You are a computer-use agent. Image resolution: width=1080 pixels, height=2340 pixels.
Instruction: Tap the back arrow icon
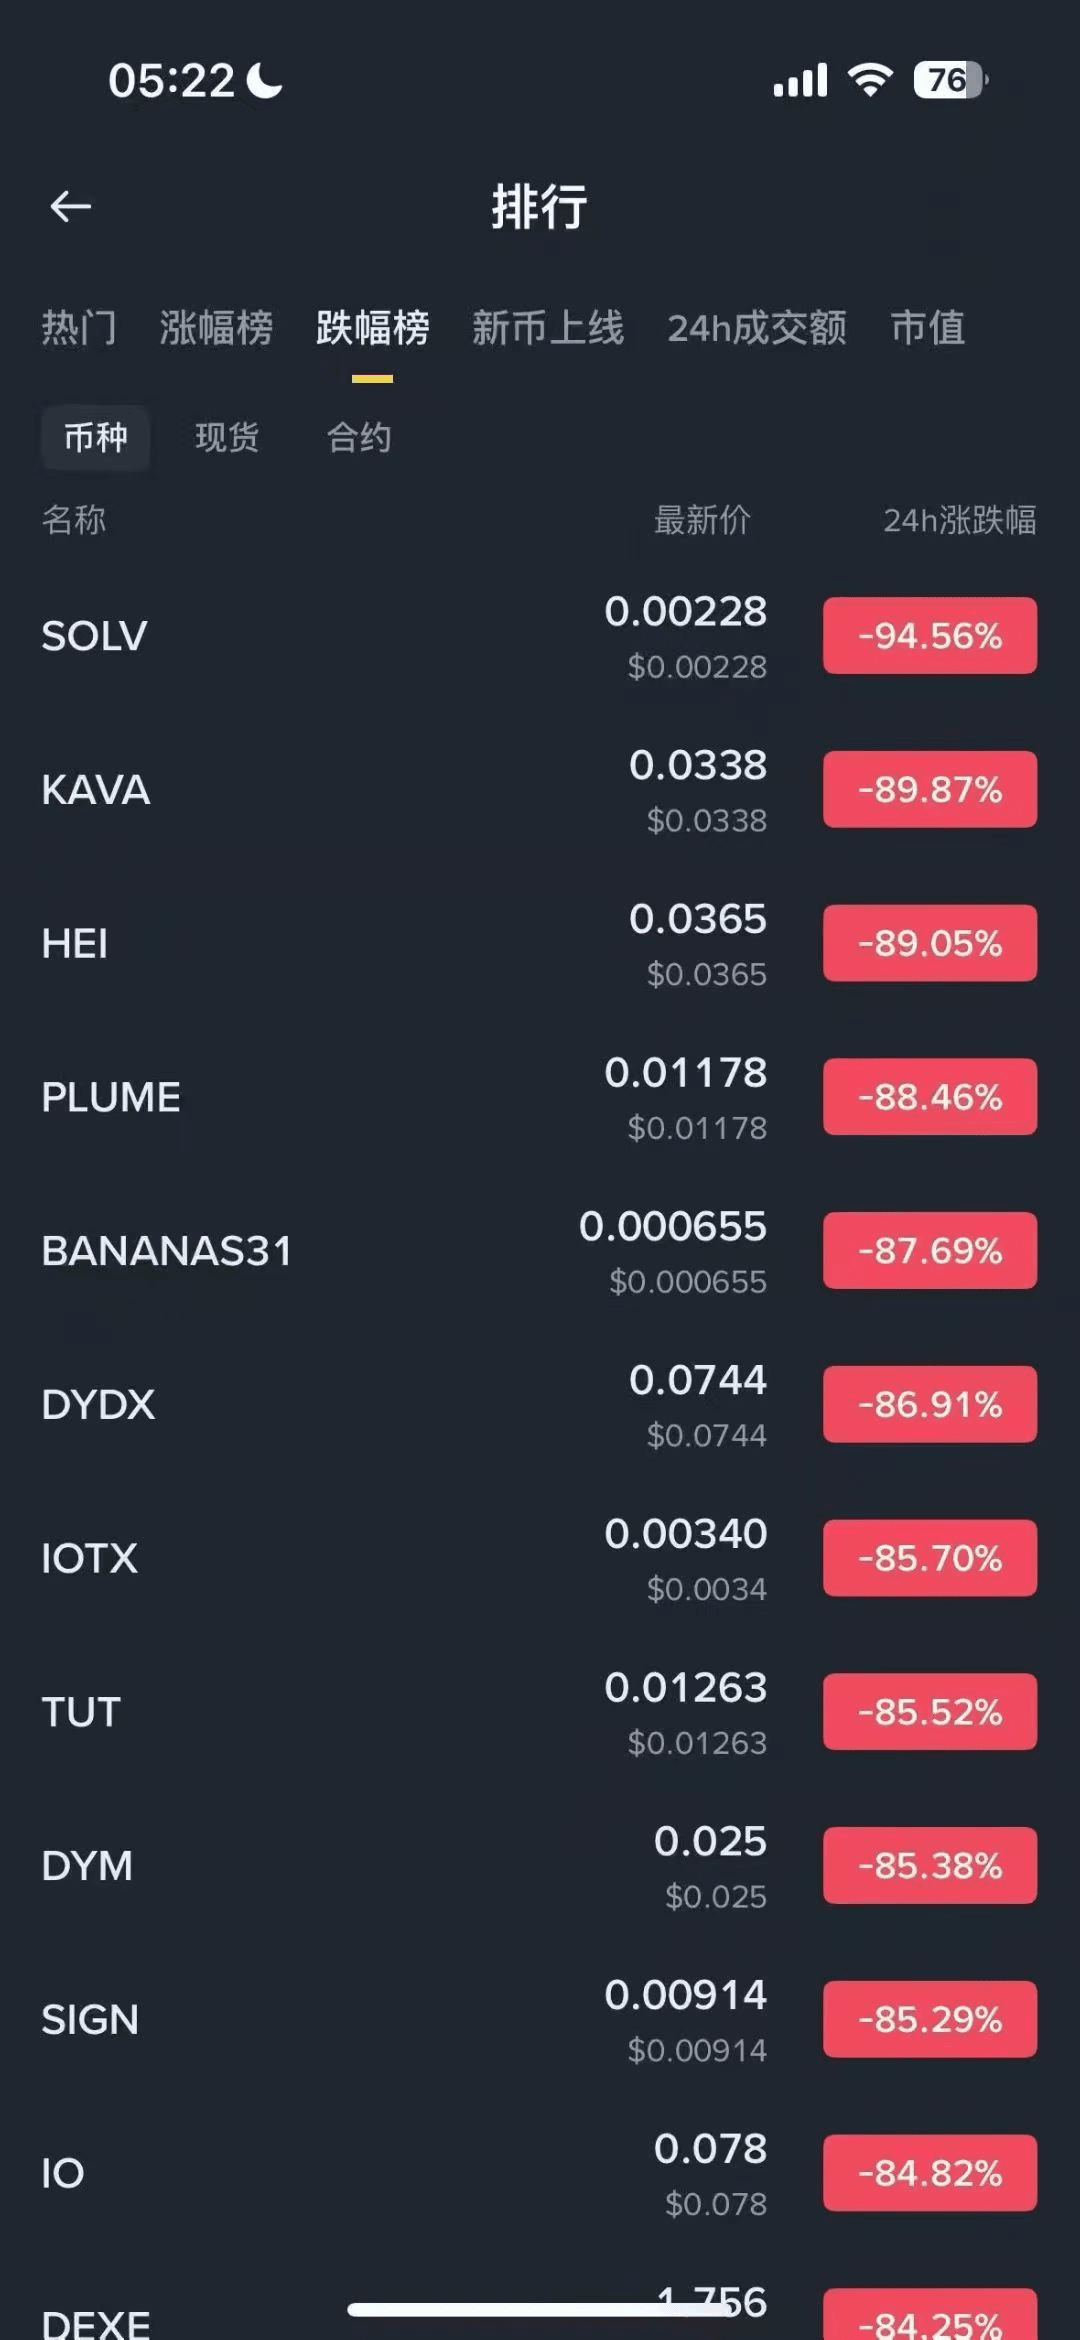(70, 207)
